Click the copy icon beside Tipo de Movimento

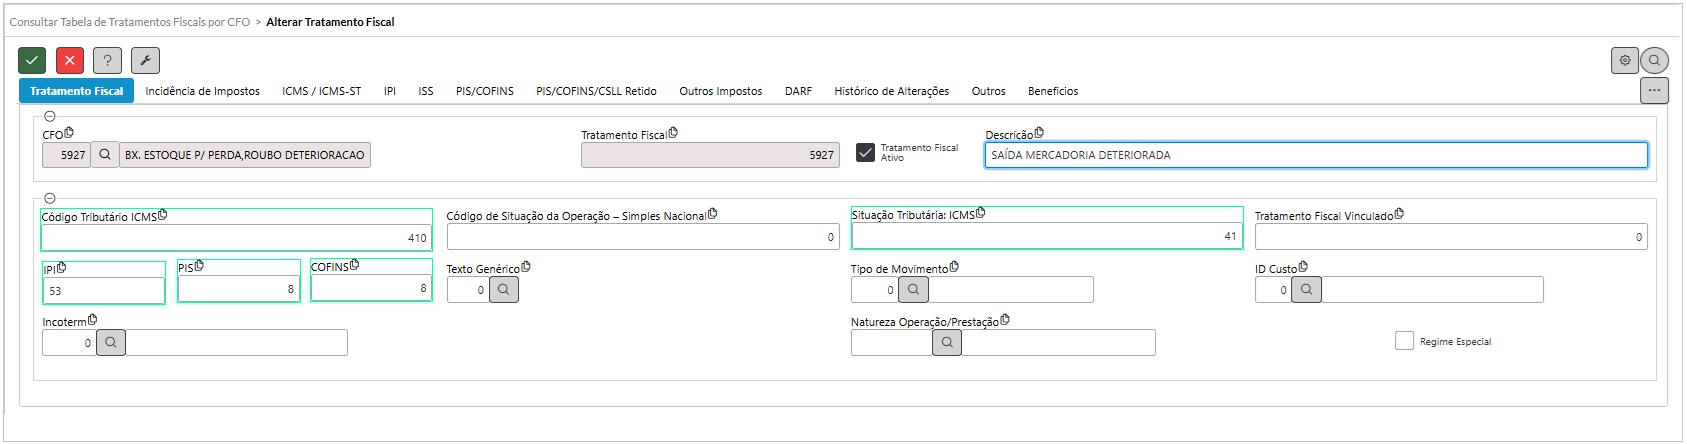pyautogui.click(x=954, y=267)
